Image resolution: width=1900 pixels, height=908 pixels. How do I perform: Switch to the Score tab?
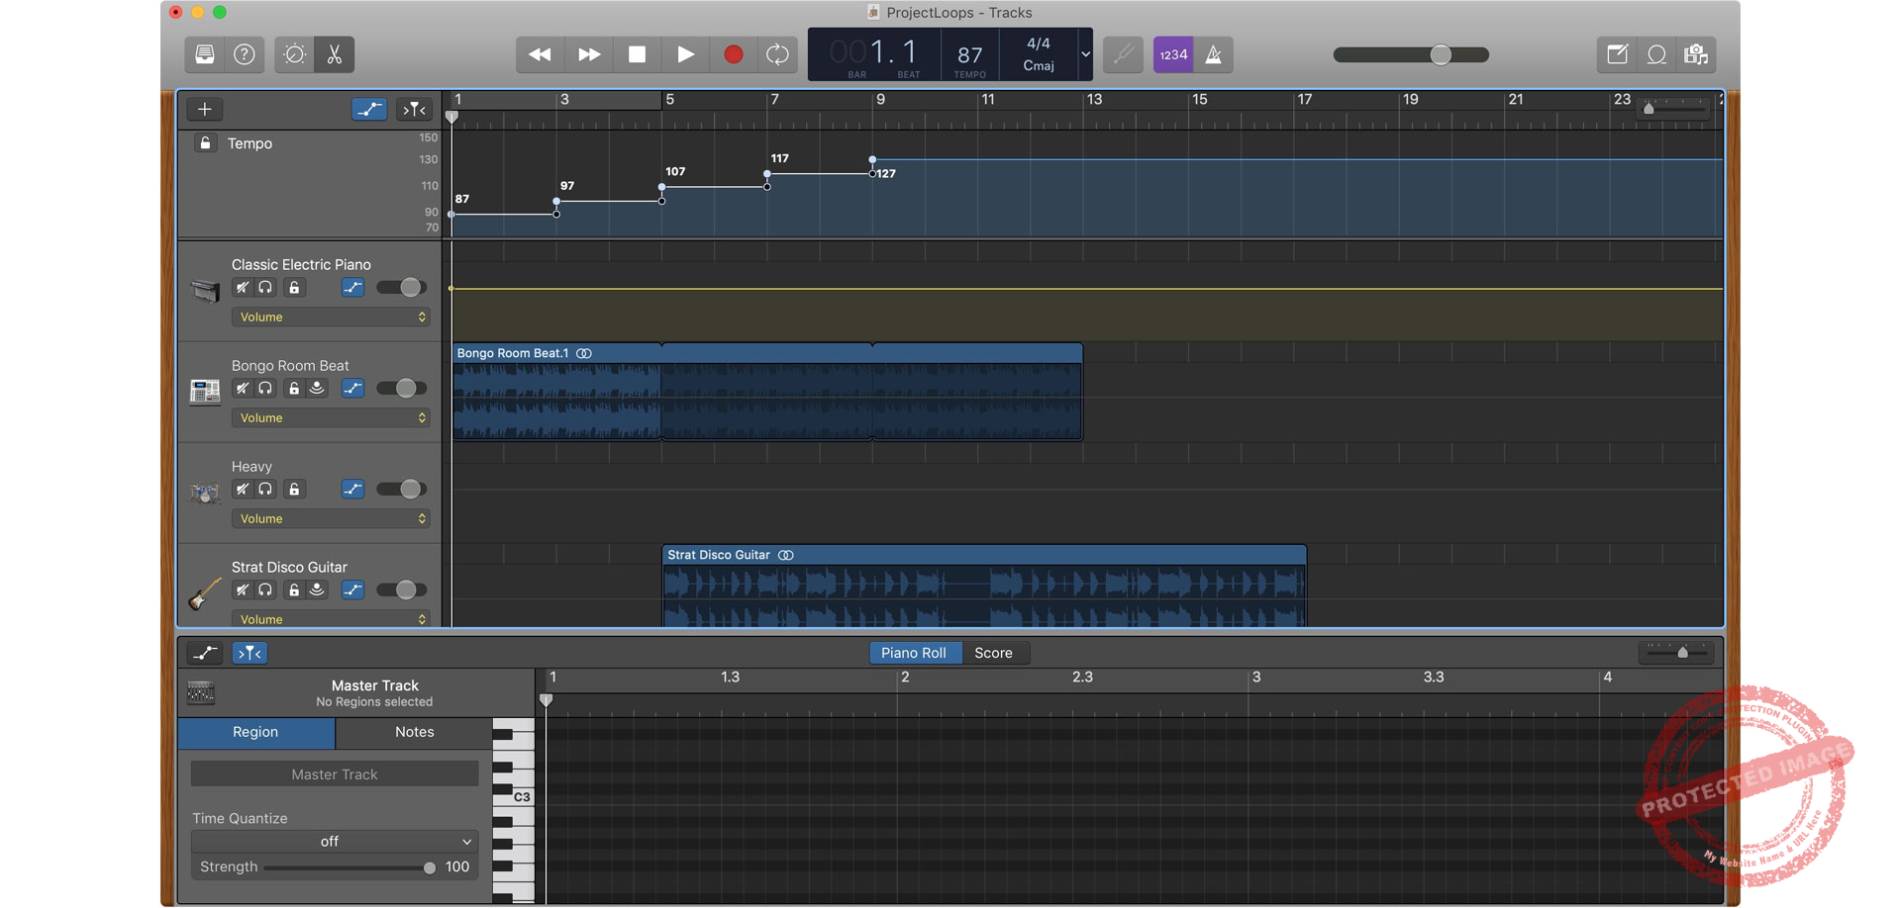[x=993, y=653]
